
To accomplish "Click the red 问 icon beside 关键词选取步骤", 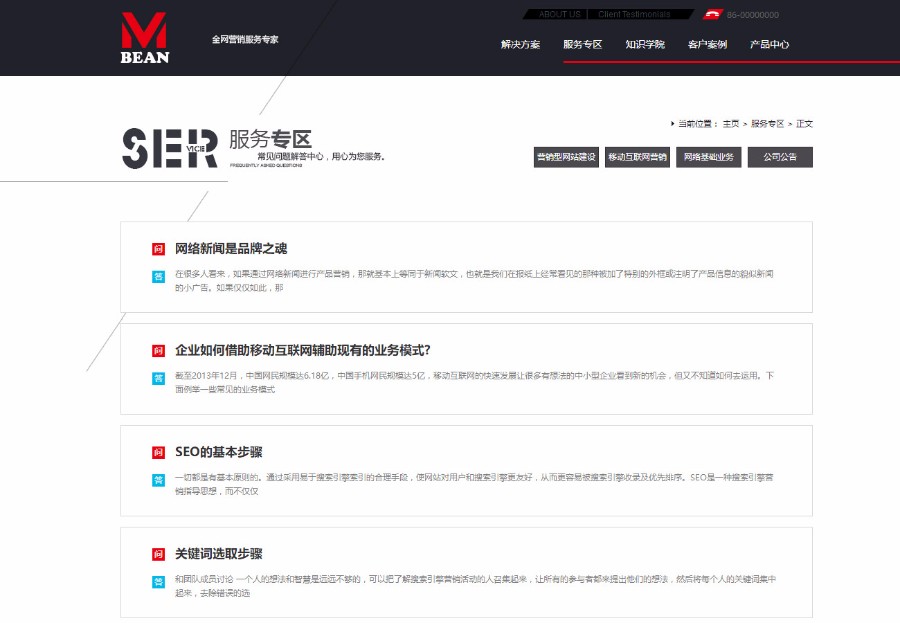I will (158, 554).
